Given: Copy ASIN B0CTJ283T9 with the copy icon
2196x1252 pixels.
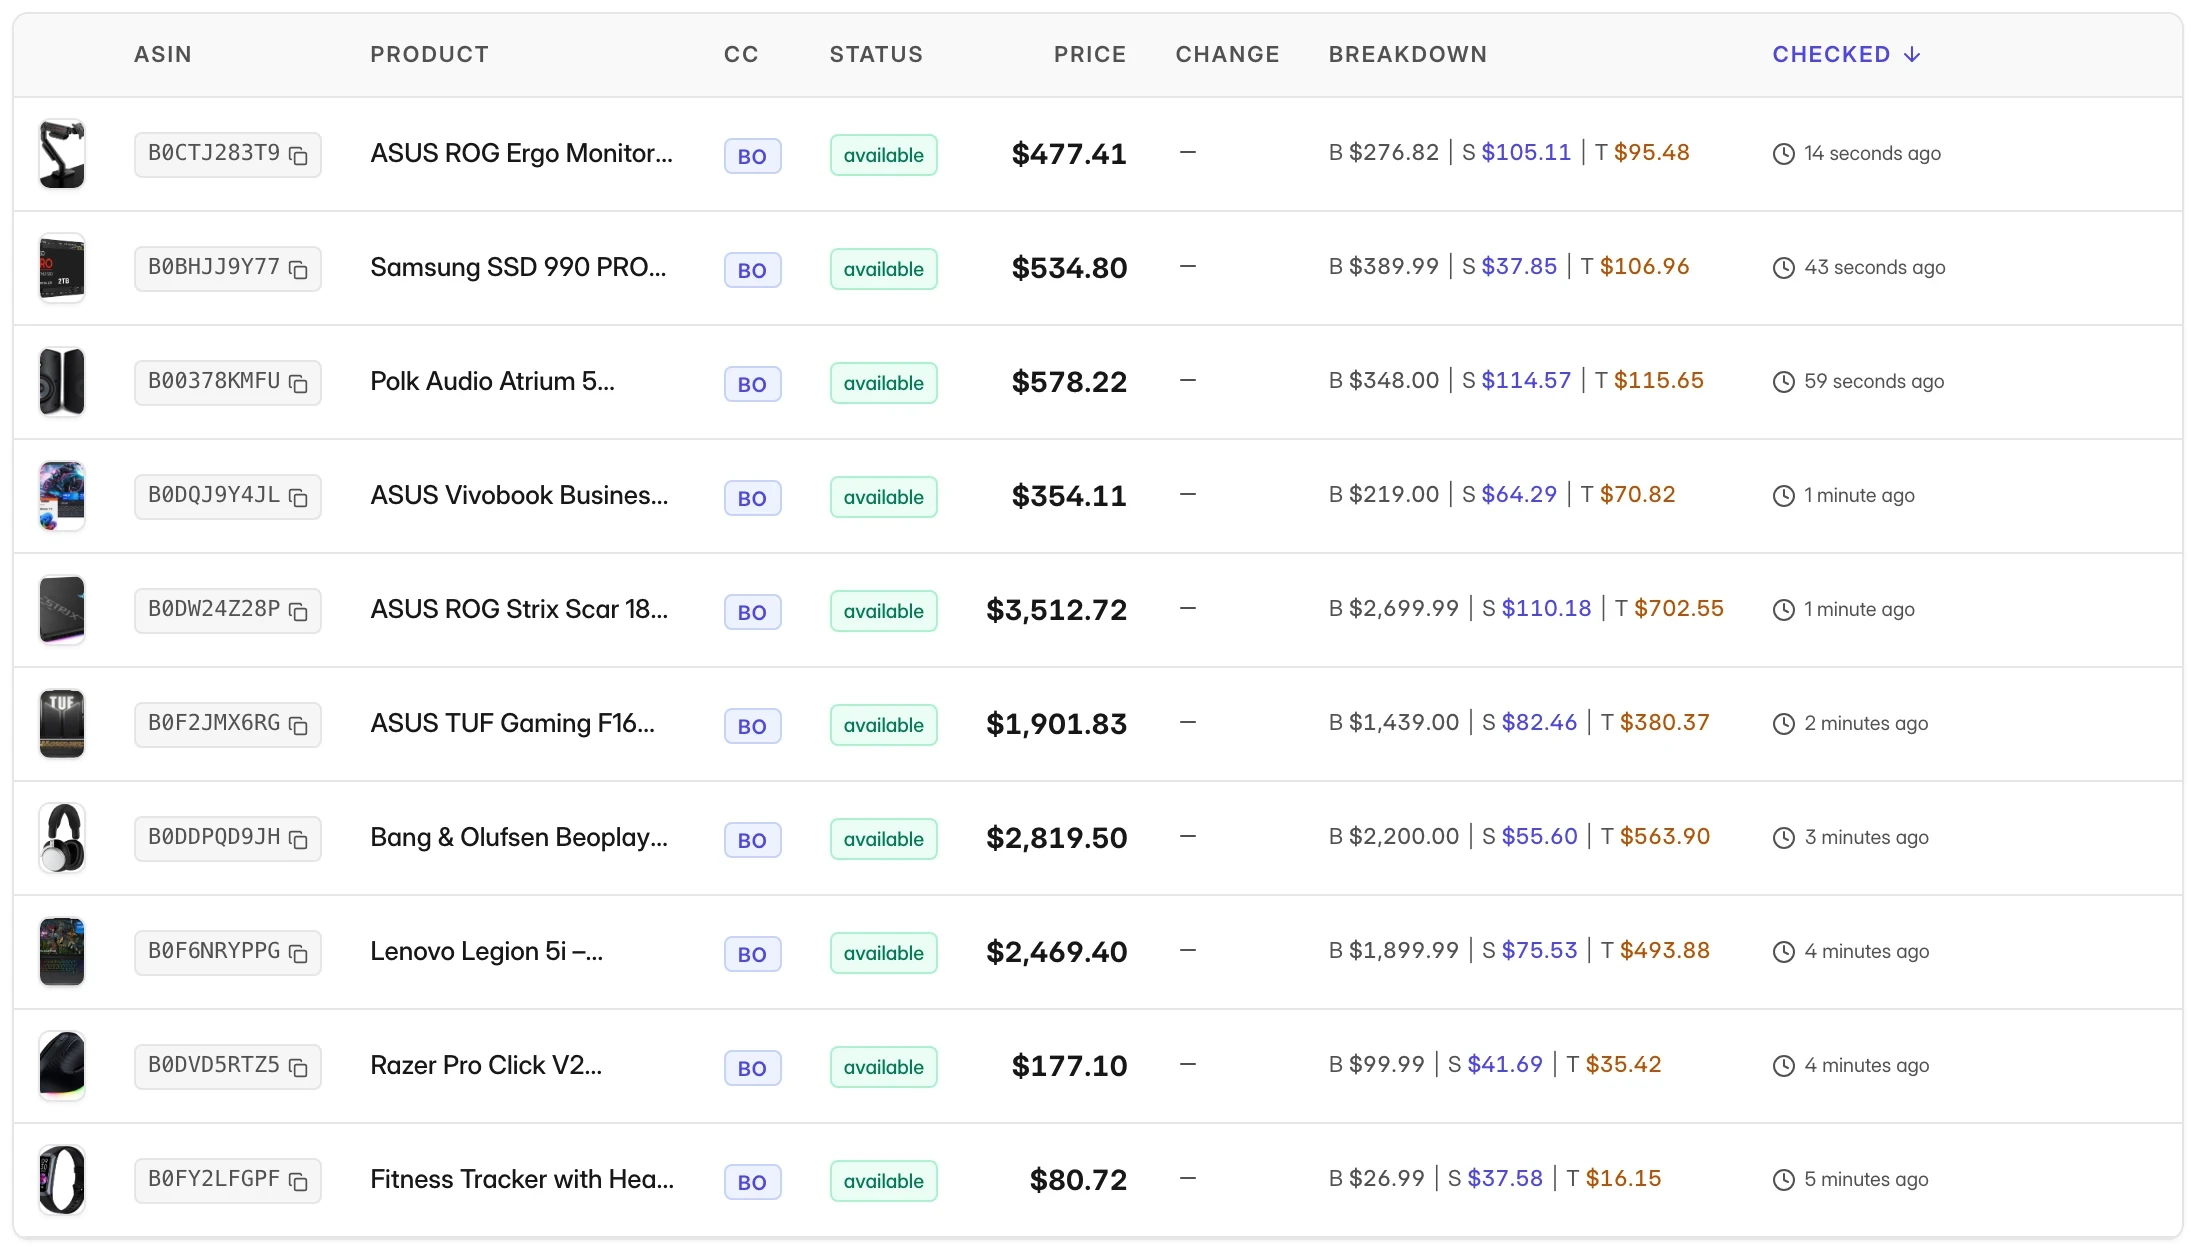Looking at the screenshot, I should tap(298, 155).
